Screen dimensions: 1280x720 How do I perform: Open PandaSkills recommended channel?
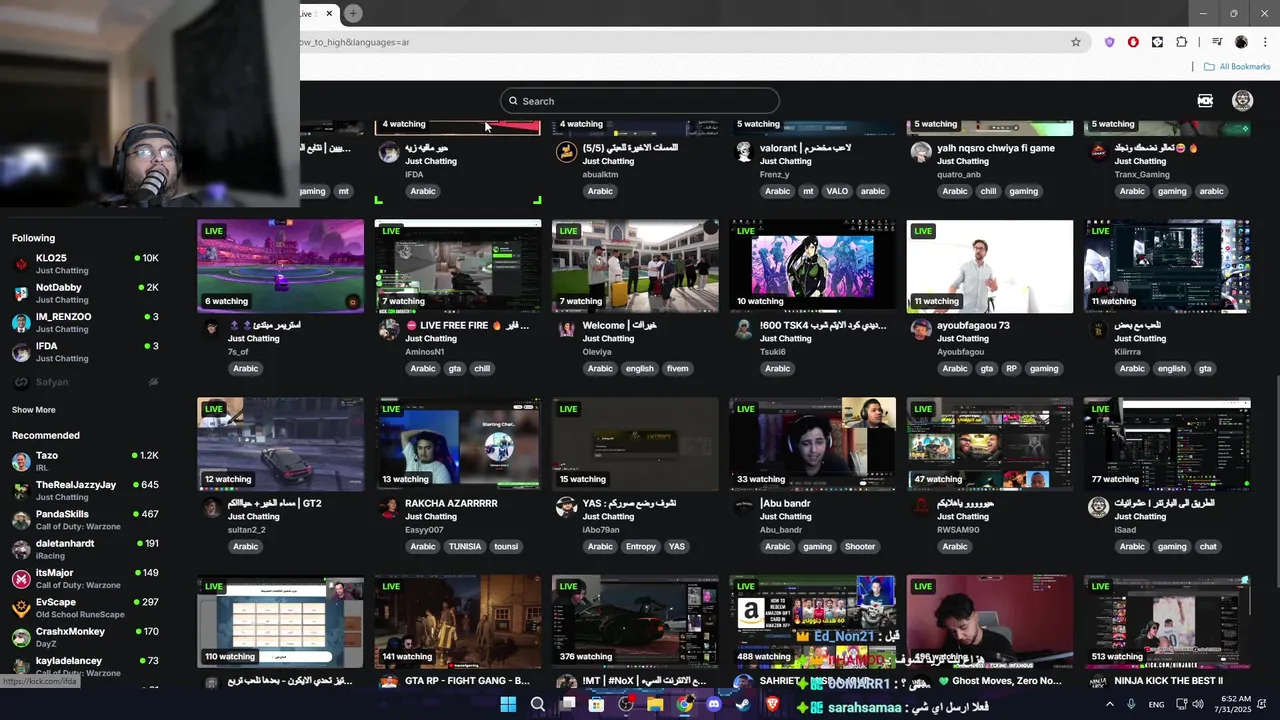85,520
